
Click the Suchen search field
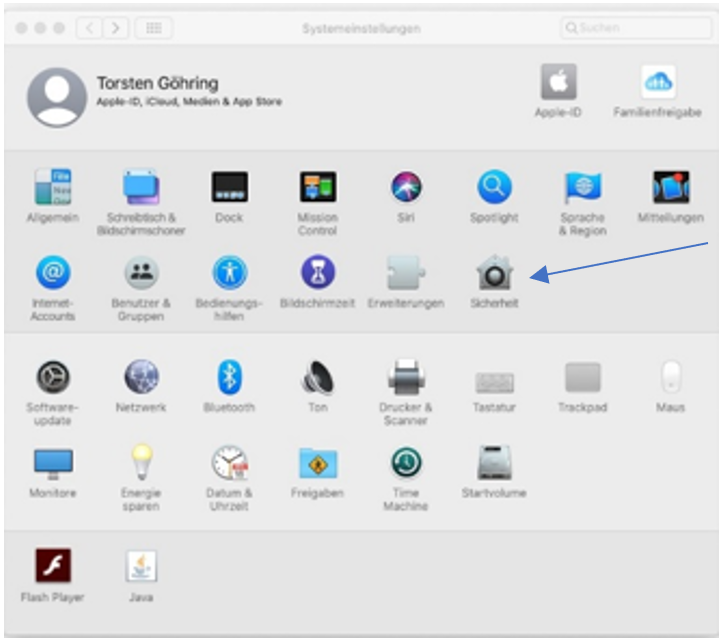click(635, 29)
